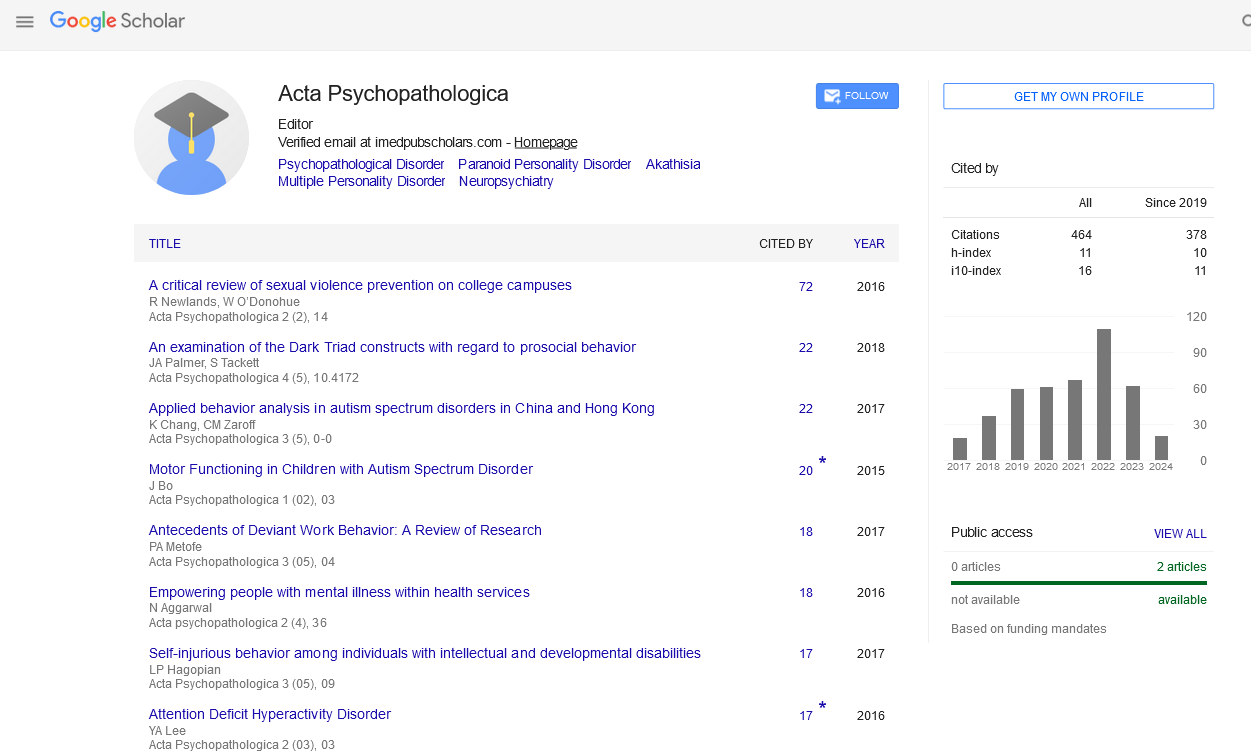Viewport: 1251px width, 756px height.
Task: Click cited-by count for Deviant Work Behavior
Action: click(806, 532)
